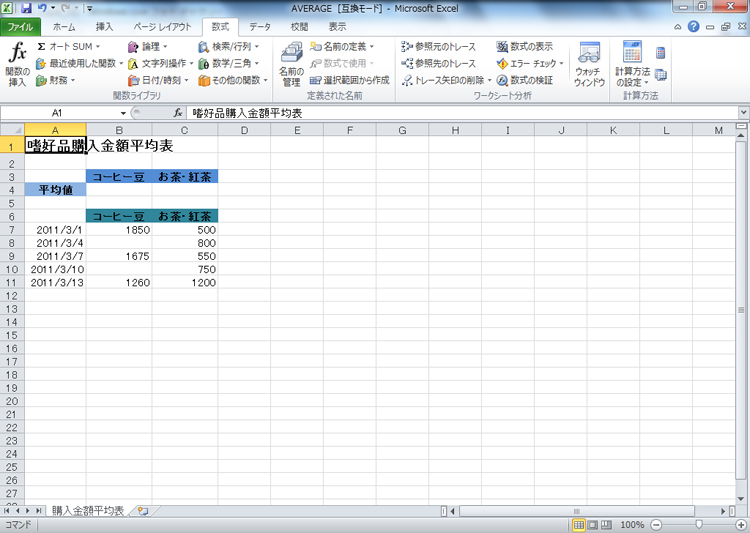Minimize the ribbon with the caret icon

coord(677,27)
